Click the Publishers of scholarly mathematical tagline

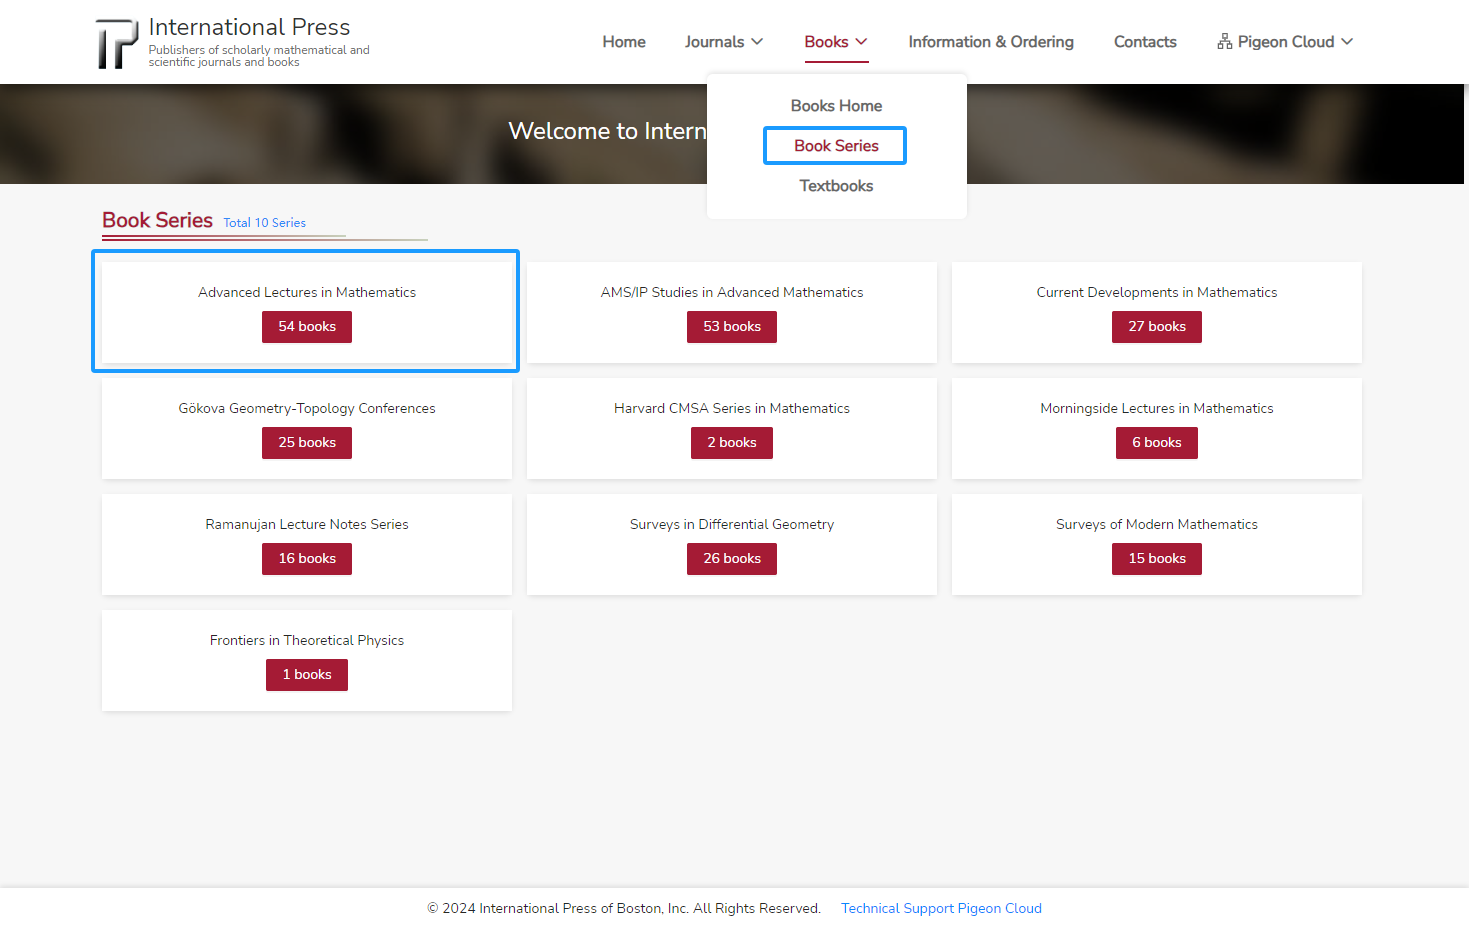point(259,56)
